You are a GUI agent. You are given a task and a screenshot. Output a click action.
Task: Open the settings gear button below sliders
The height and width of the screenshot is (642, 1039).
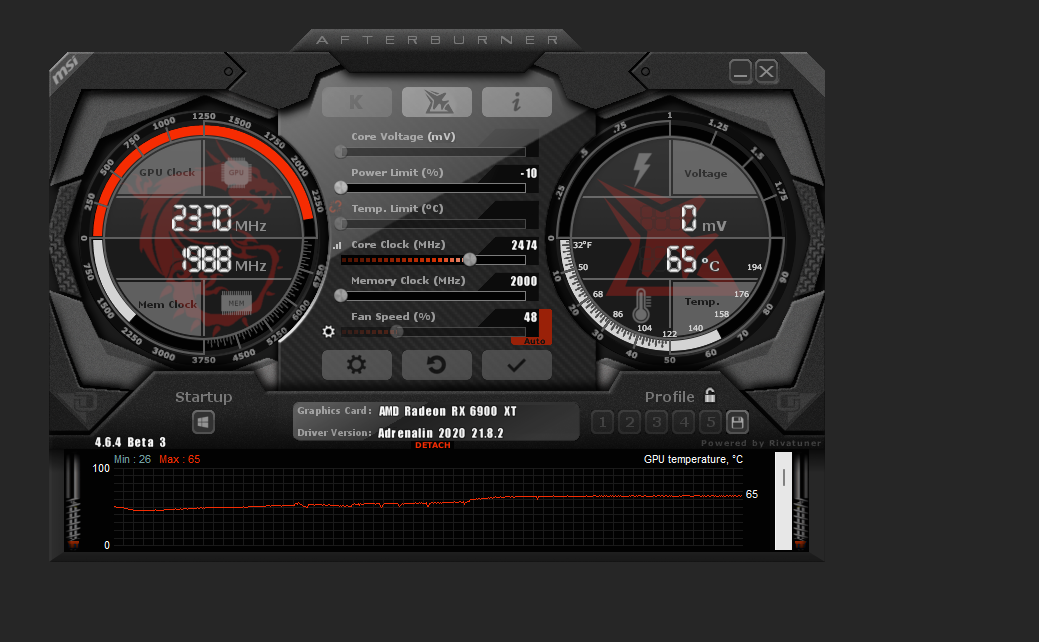tap(356, 365)
